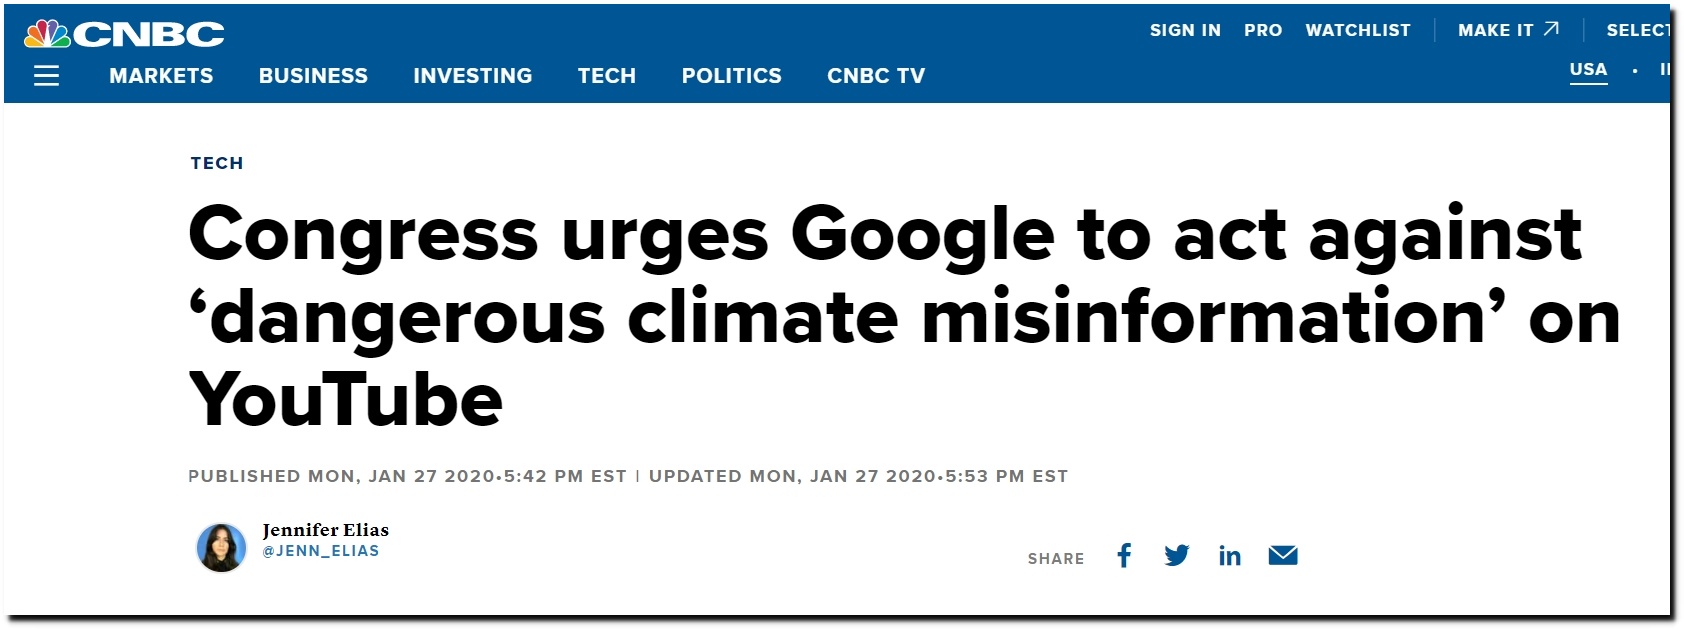Open @JENN_ELIAS Twitter handle link

pos(321,551)
